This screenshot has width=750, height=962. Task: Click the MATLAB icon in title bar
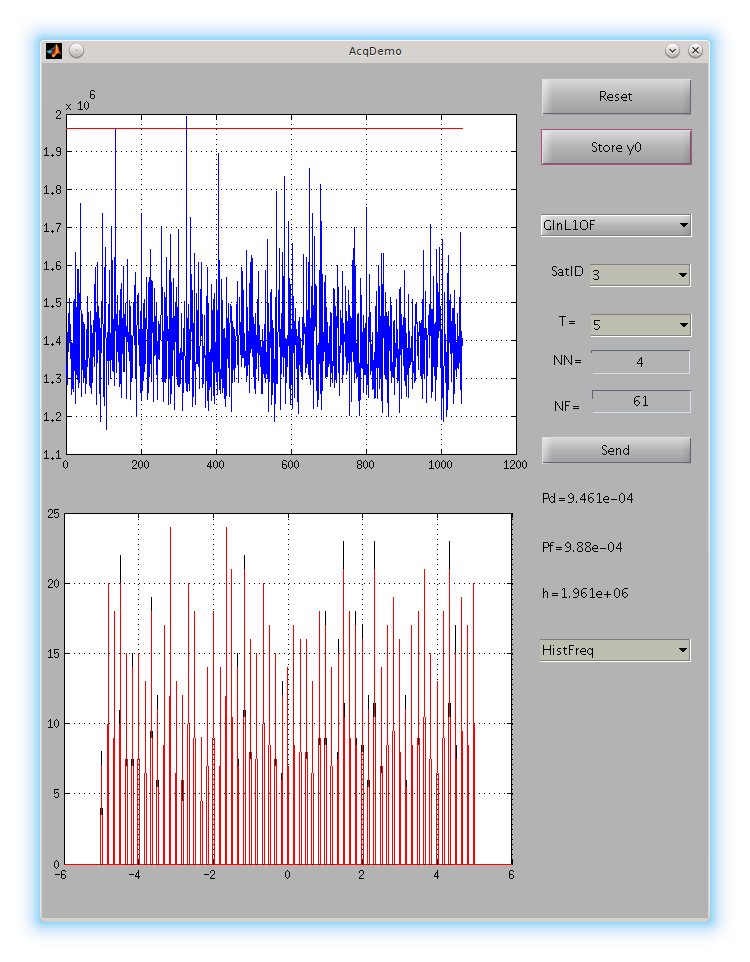pos(54,51)
